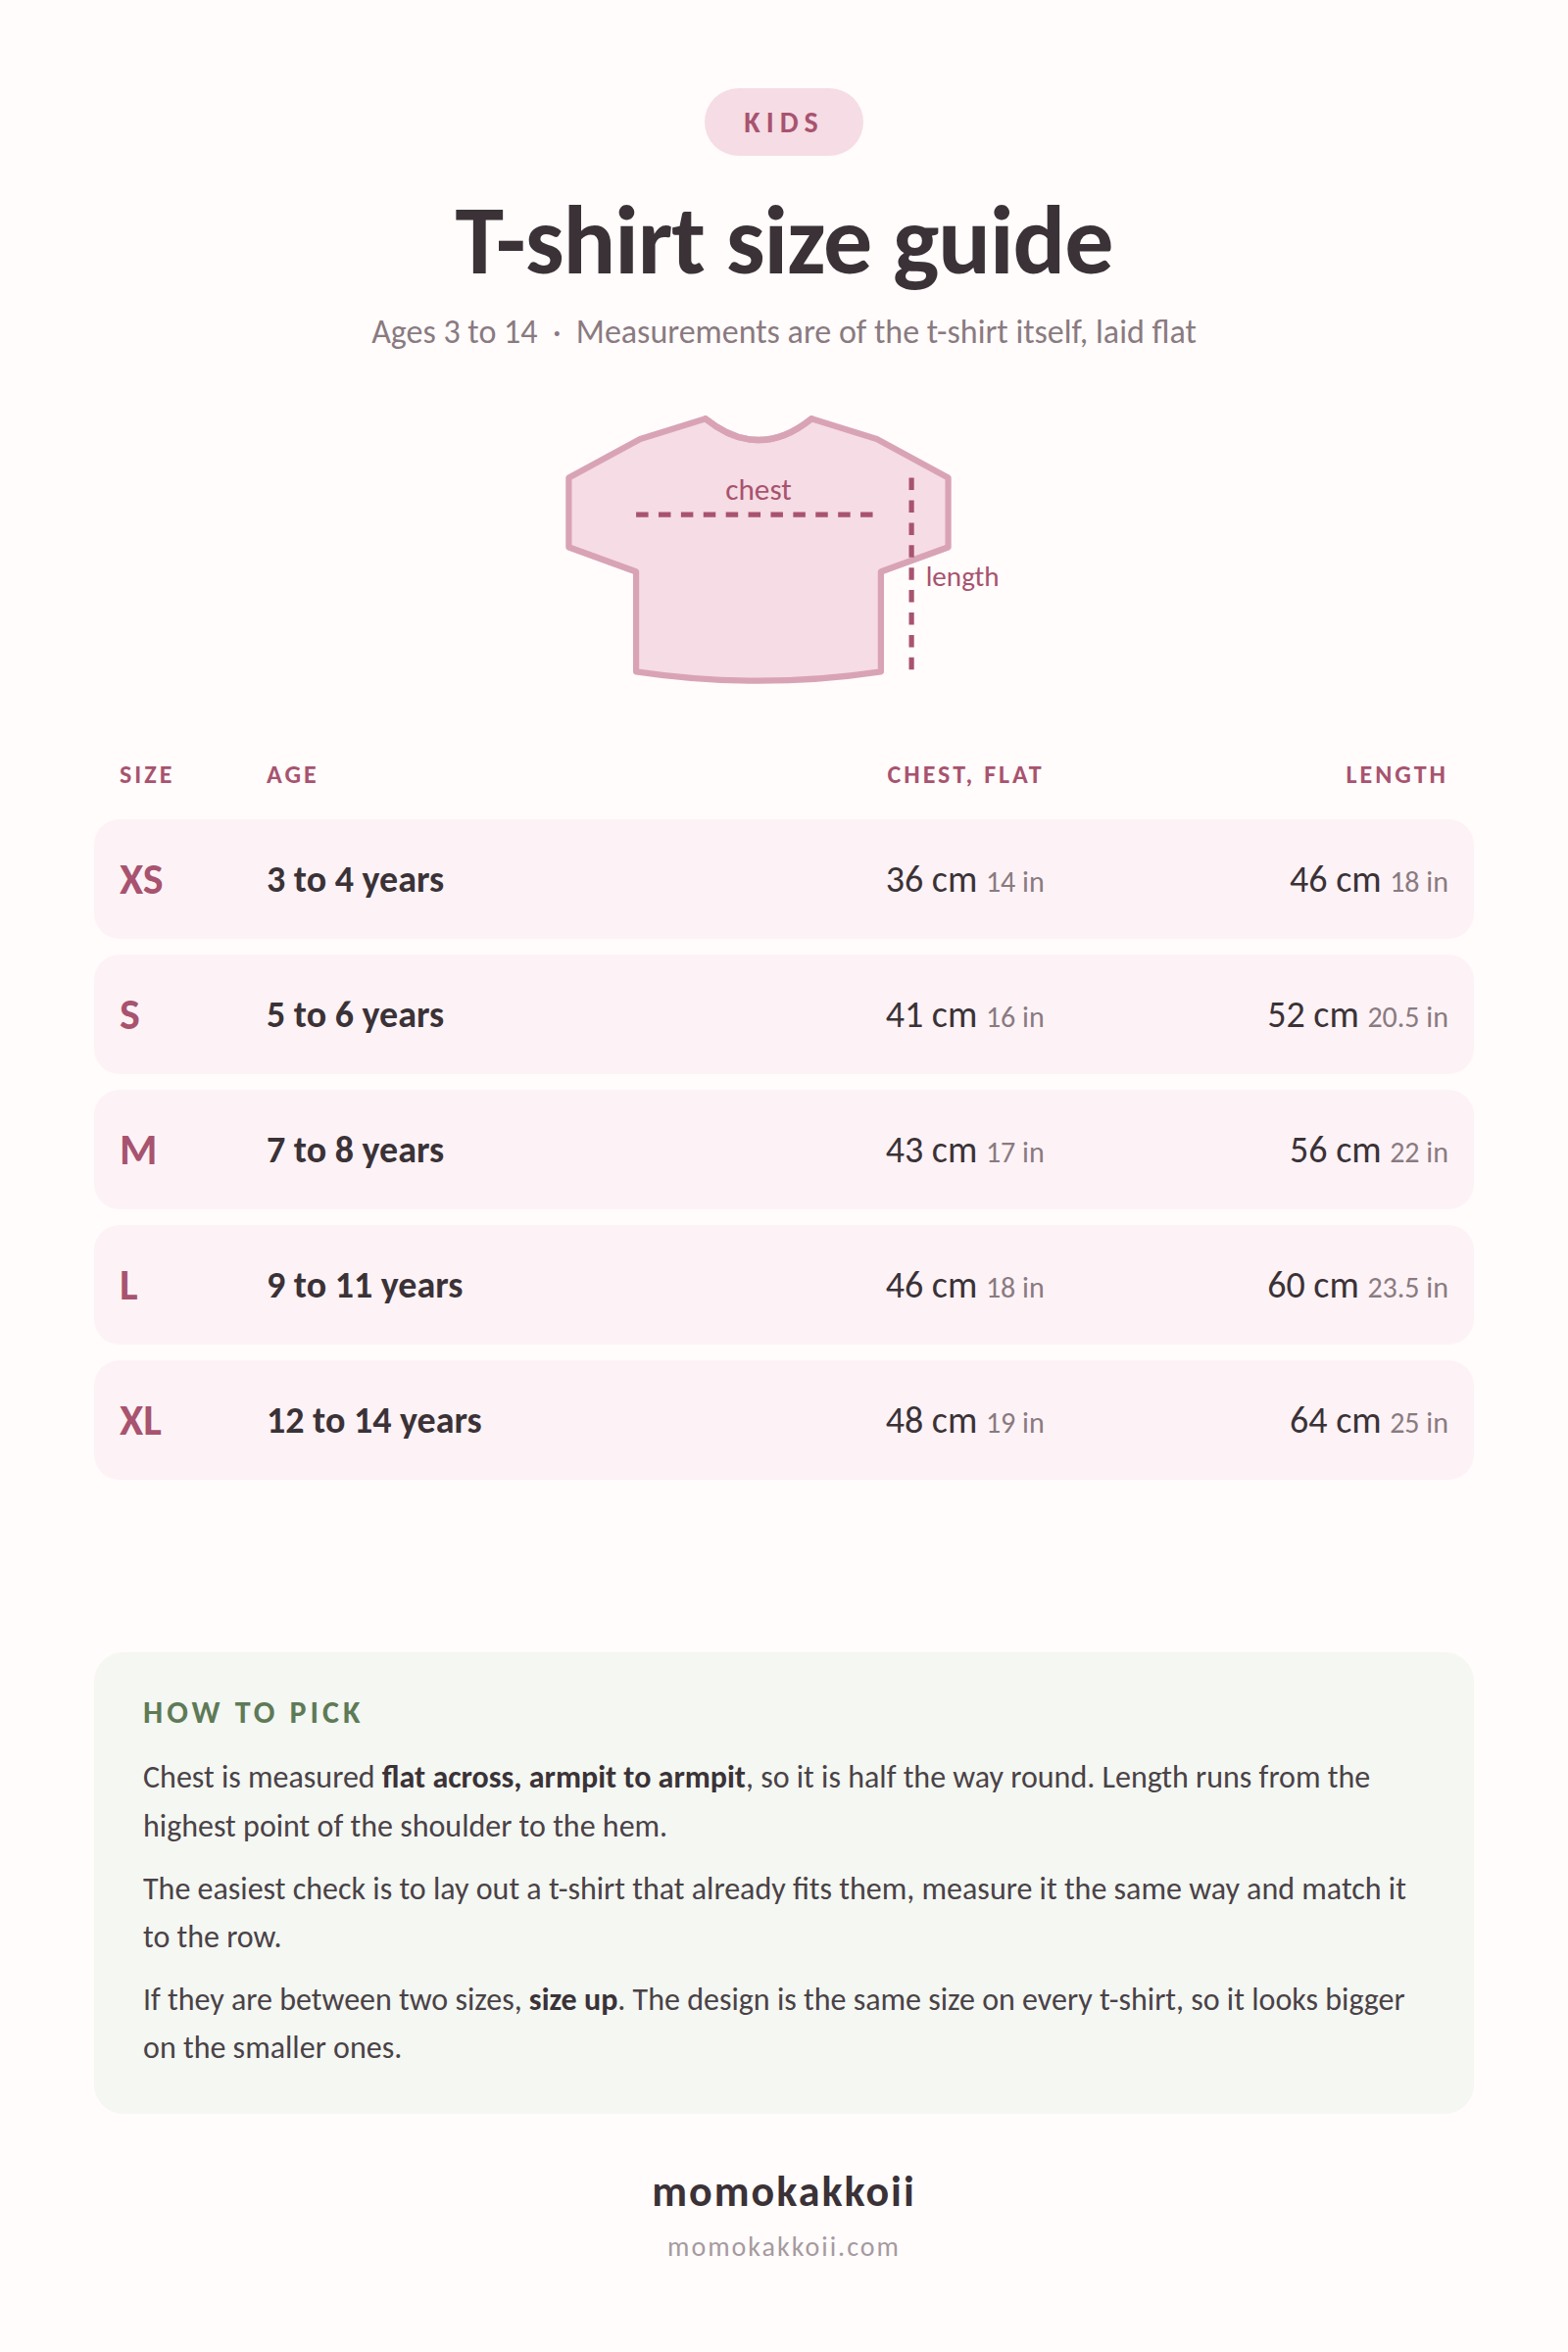Select the chest label on diagram
Viewport: 1568px width, 2352px height.
click(x=758, y=490)
